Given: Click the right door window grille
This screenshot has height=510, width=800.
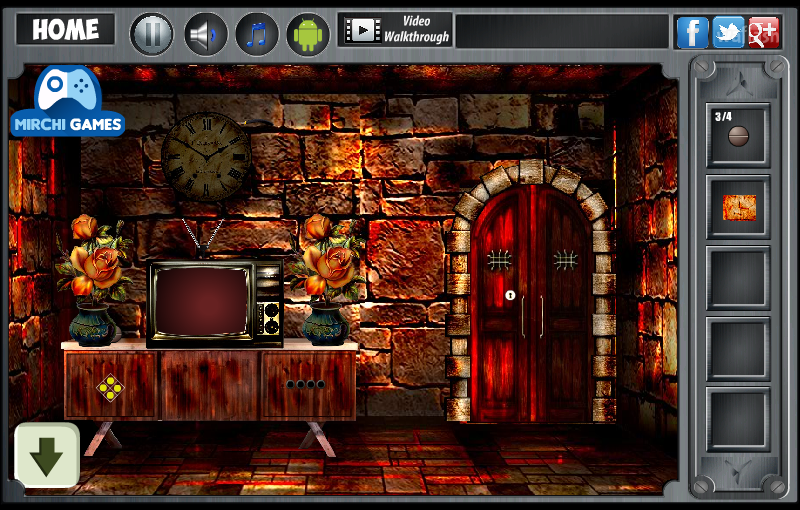Looking at the screenshot, I should click(x=566, y=260).
